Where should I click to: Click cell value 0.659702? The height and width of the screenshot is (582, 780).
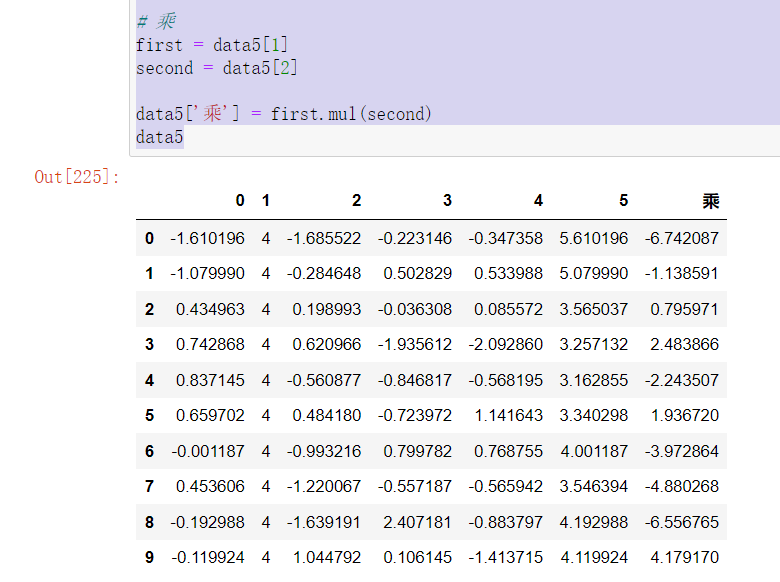click(210, 415)
